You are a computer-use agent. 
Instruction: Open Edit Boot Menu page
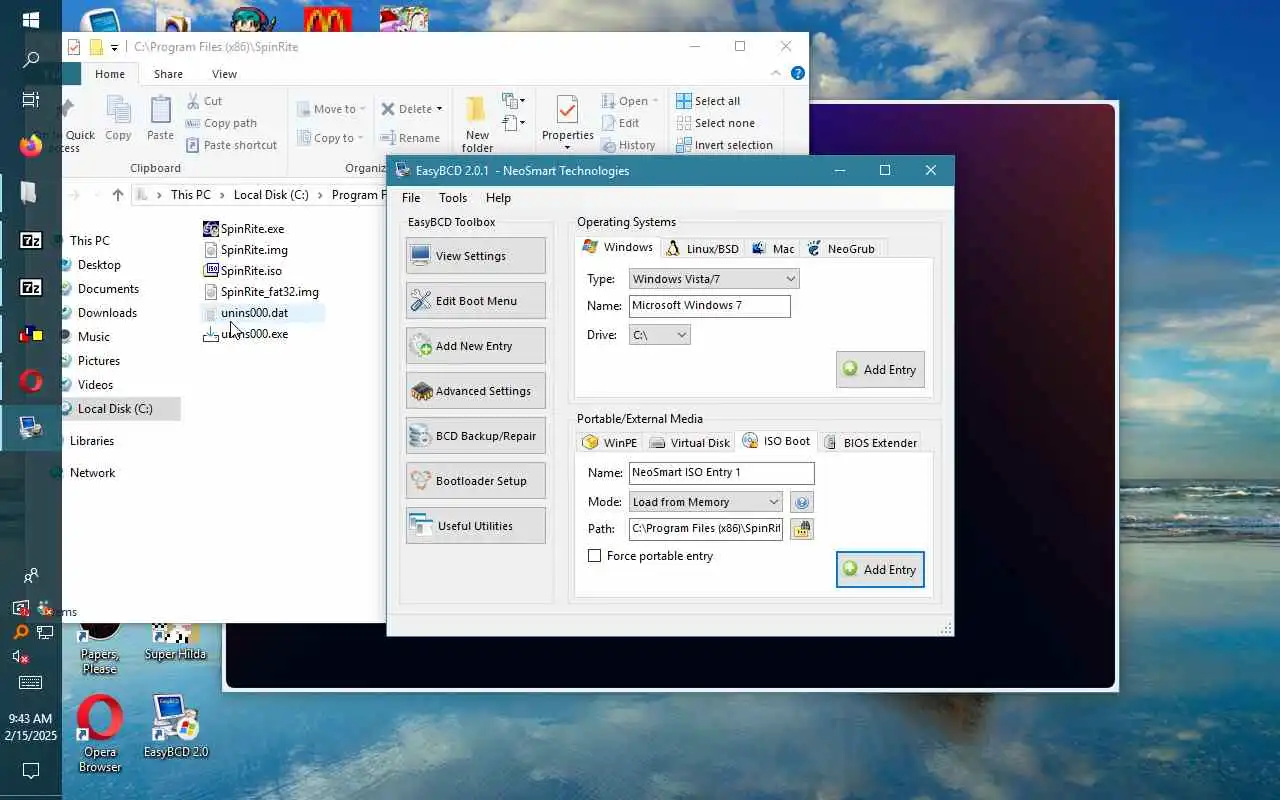click(x=476, y=301)
